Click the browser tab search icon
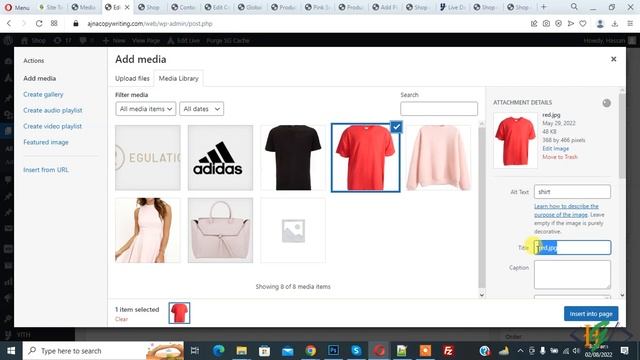The width and height of the screenshot is (640, 360). pos(574,7)
